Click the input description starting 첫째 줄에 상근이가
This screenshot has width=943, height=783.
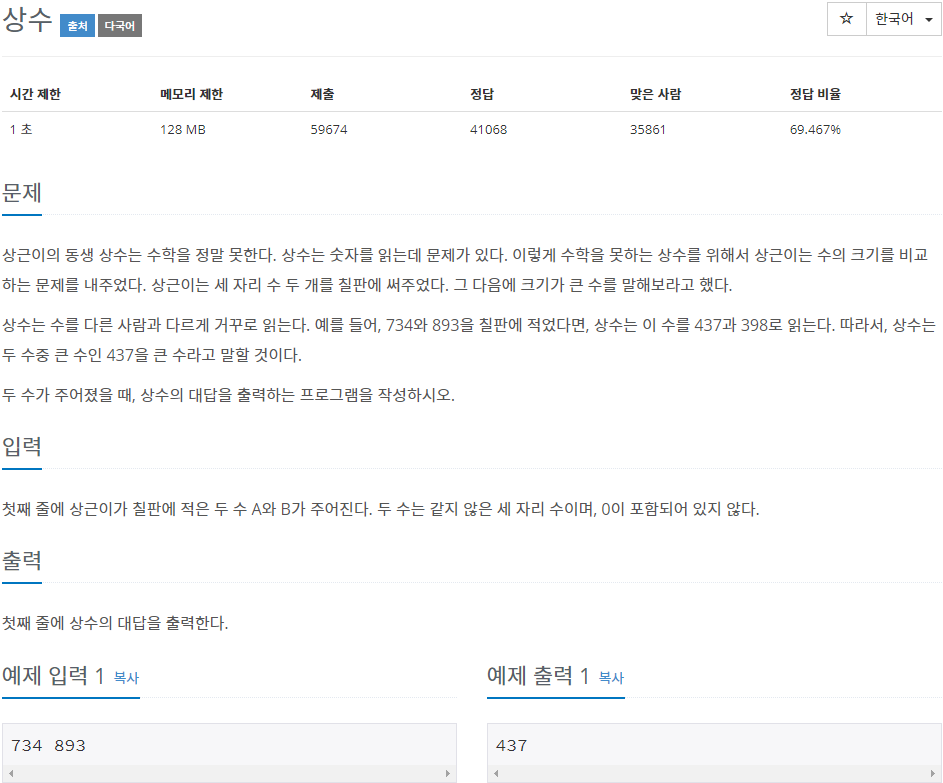pos(381,509)
